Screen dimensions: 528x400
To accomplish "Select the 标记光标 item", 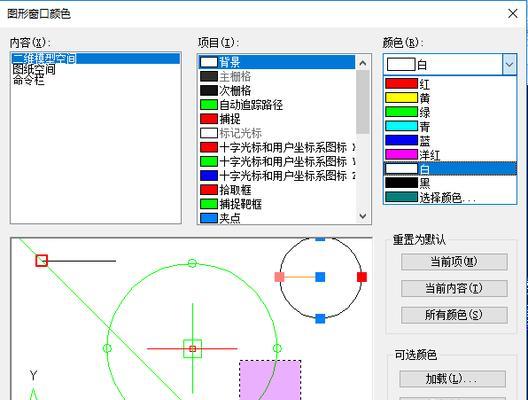I will (277, 133).
